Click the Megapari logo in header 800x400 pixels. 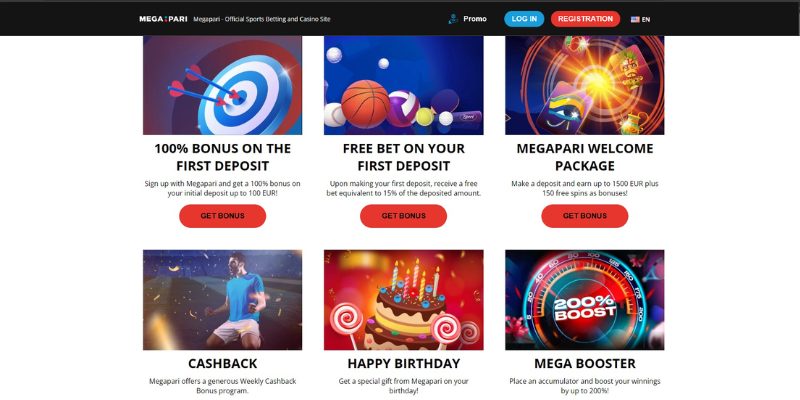163,19
